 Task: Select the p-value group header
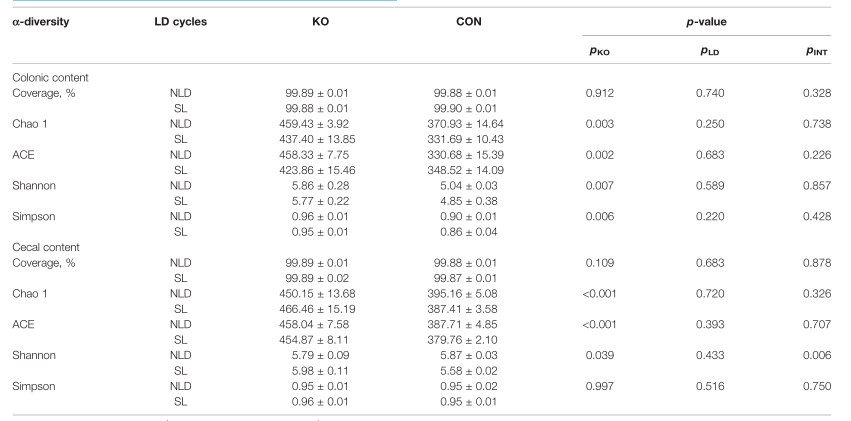click(x=707, y=22)
